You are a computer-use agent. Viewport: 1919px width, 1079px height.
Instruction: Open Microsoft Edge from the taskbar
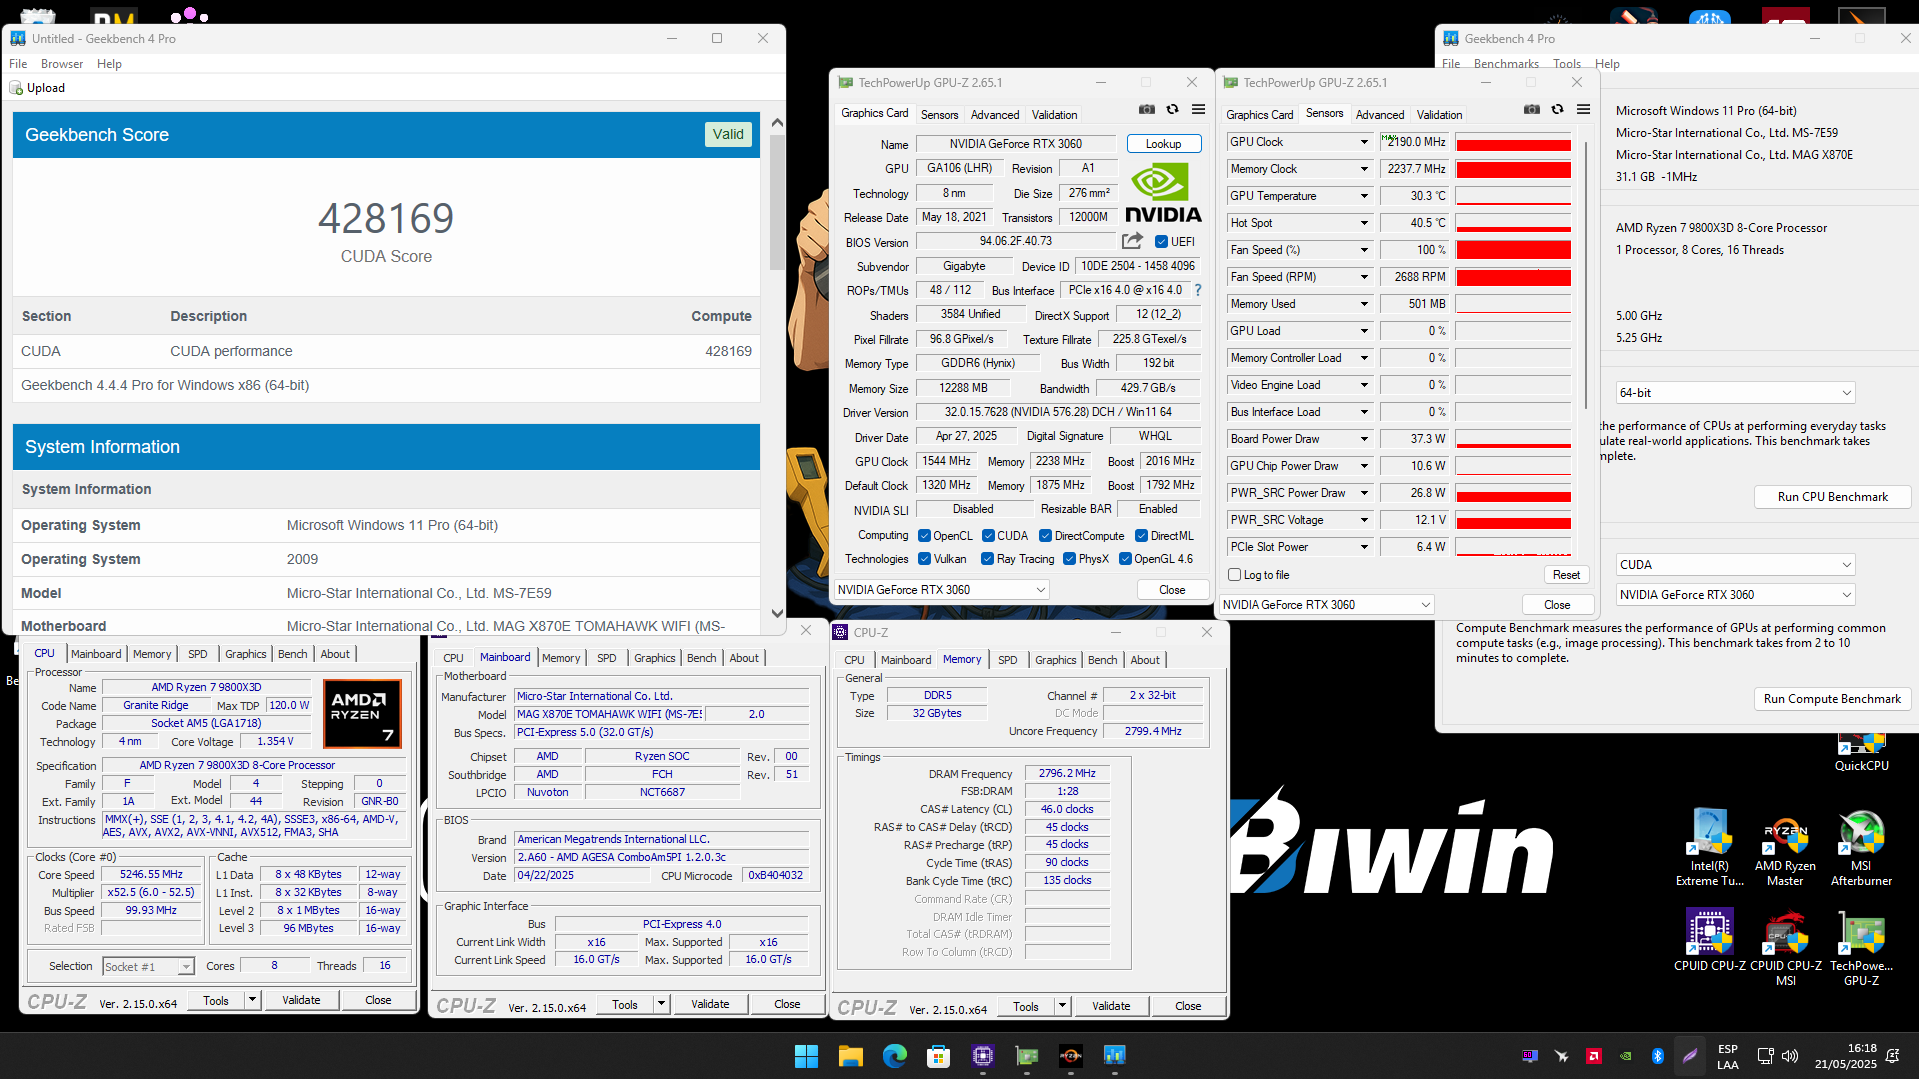tap(894, 1056)
